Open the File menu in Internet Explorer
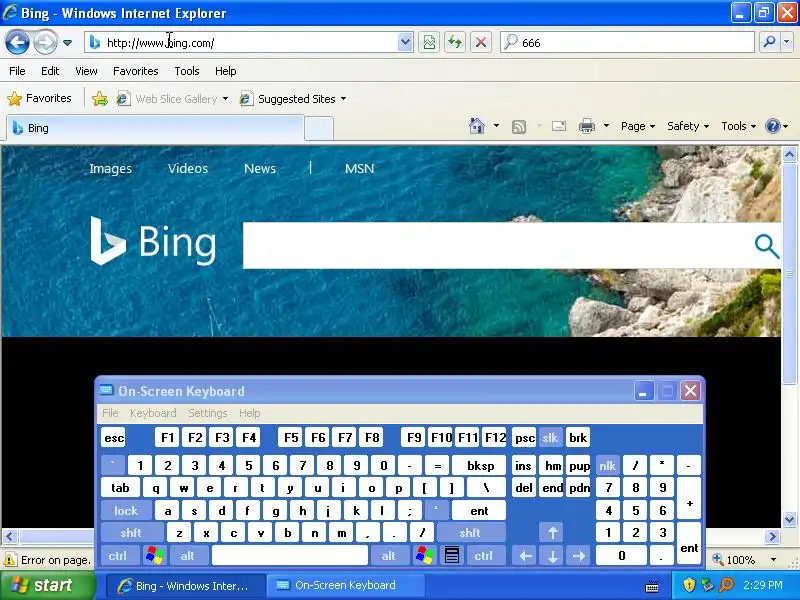The width and height of the screenshot is (800, 600). pyautogui.click(x=17, y=71)
